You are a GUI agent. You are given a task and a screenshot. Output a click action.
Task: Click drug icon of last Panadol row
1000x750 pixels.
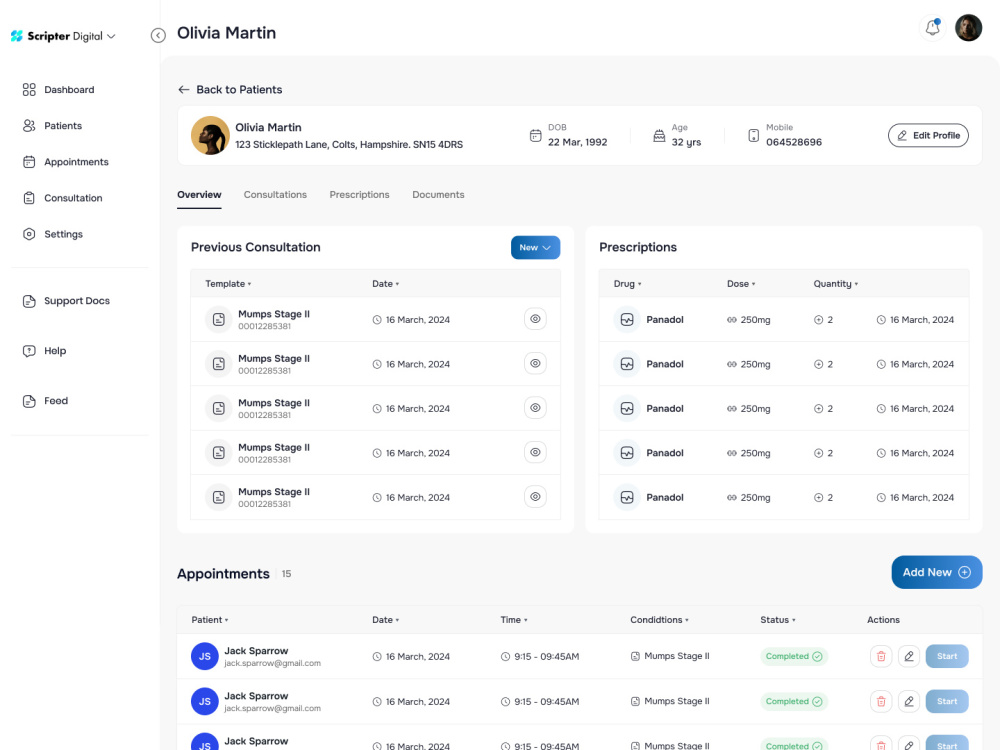(627, 497)
